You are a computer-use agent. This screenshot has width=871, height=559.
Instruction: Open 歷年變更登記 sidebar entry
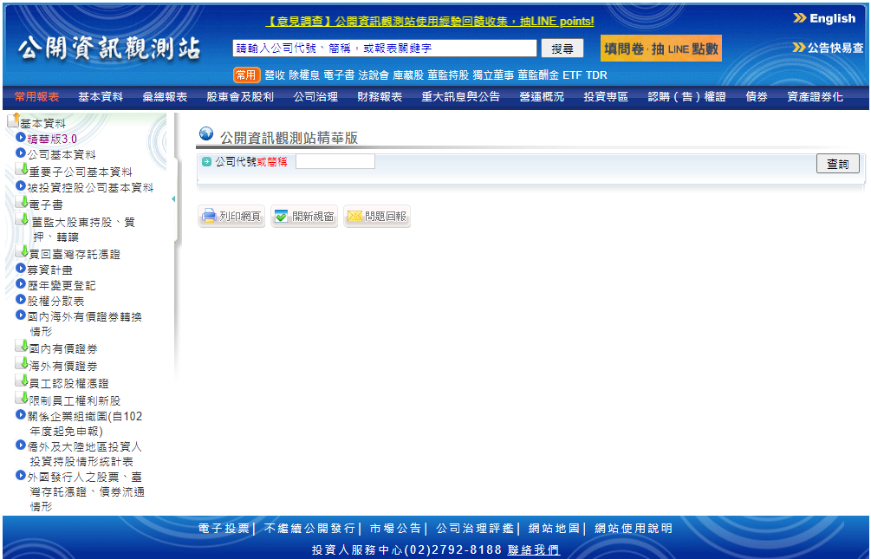click(62, 286)
